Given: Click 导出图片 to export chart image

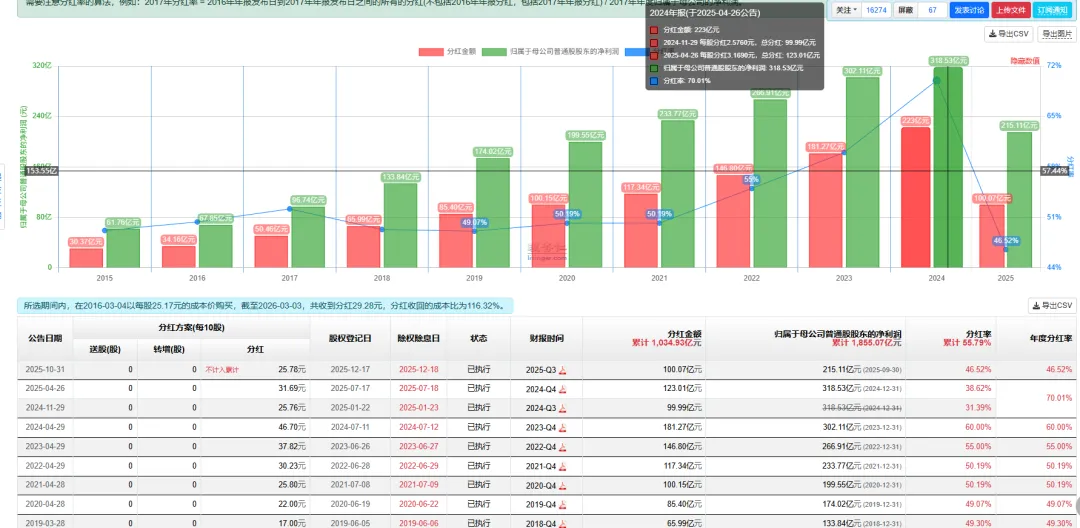Looking at the screenshot, I should [x=1057, y=34].
